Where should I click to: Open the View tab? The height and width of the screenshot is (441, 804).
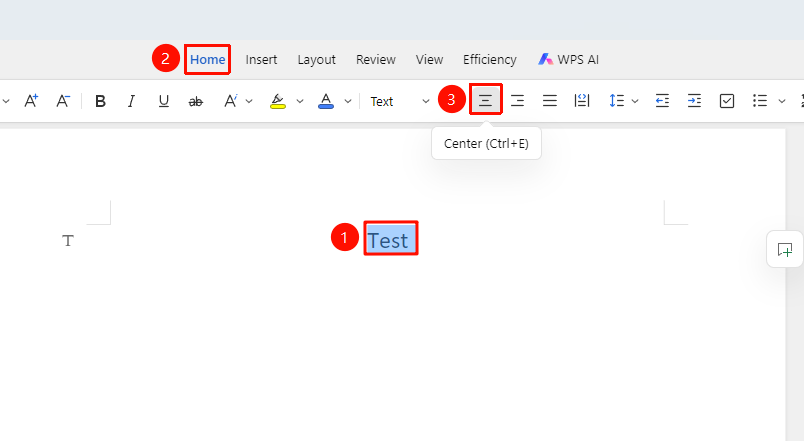(x=429, y=59)
